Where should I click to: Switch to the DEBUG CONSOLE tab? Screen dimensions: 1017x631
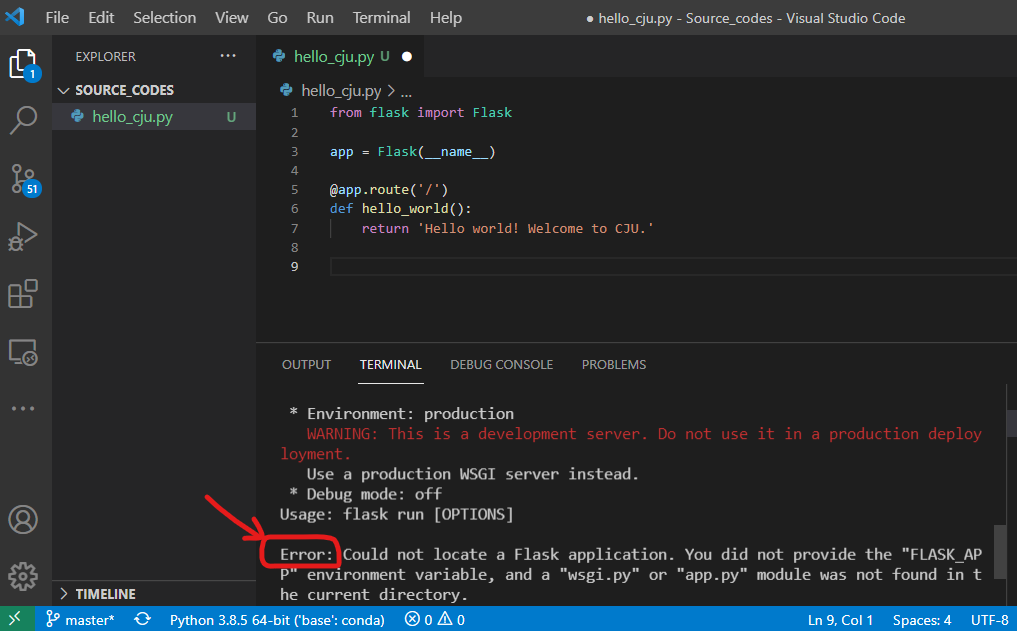[x=501, y=364]
